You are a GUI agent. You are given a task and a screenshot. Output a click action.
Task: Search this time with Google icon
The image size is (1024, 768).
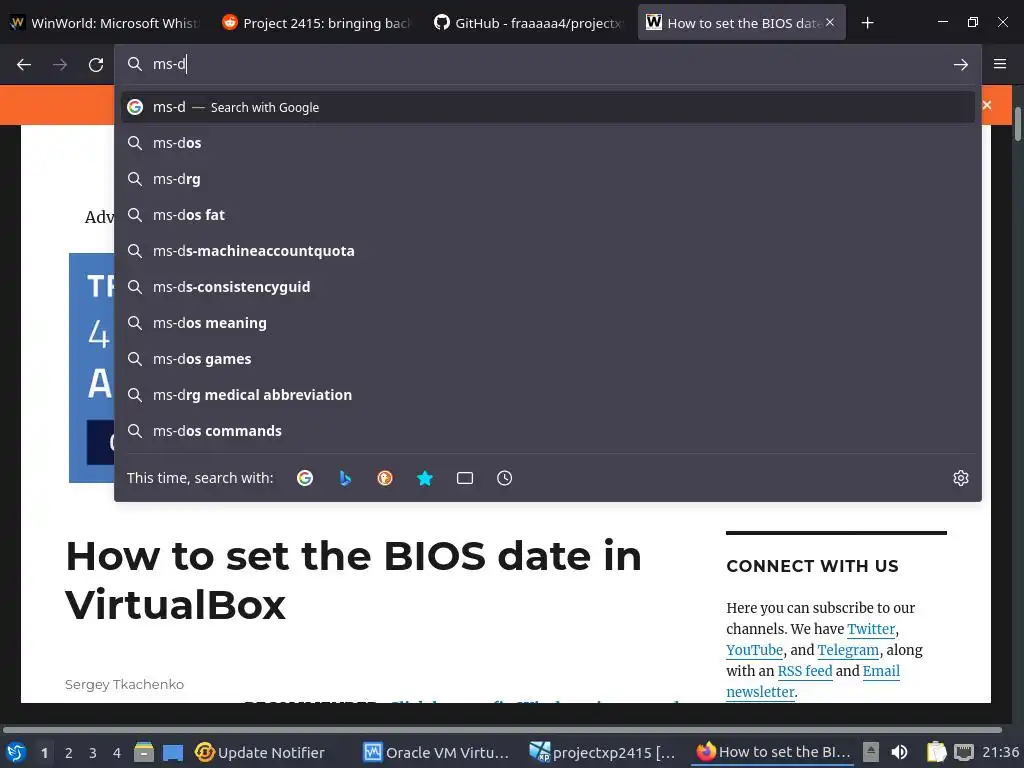coord(305,478)
